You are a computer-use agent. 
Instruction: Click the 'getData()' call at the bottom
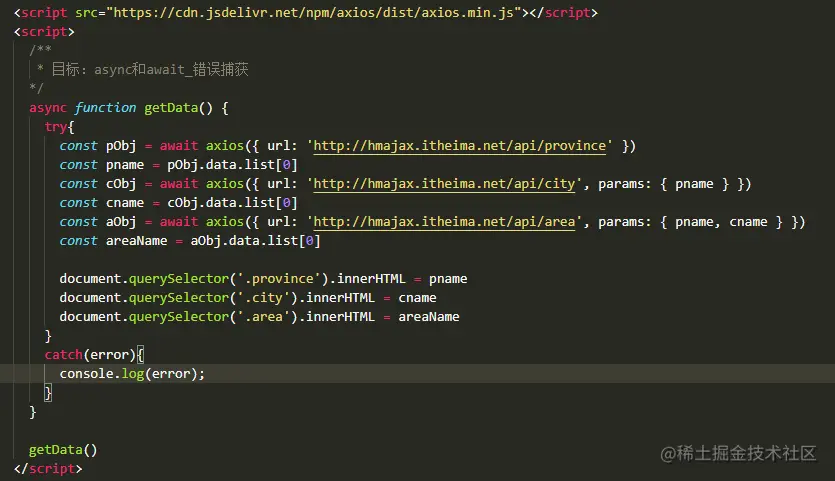(x=63, y=450)
